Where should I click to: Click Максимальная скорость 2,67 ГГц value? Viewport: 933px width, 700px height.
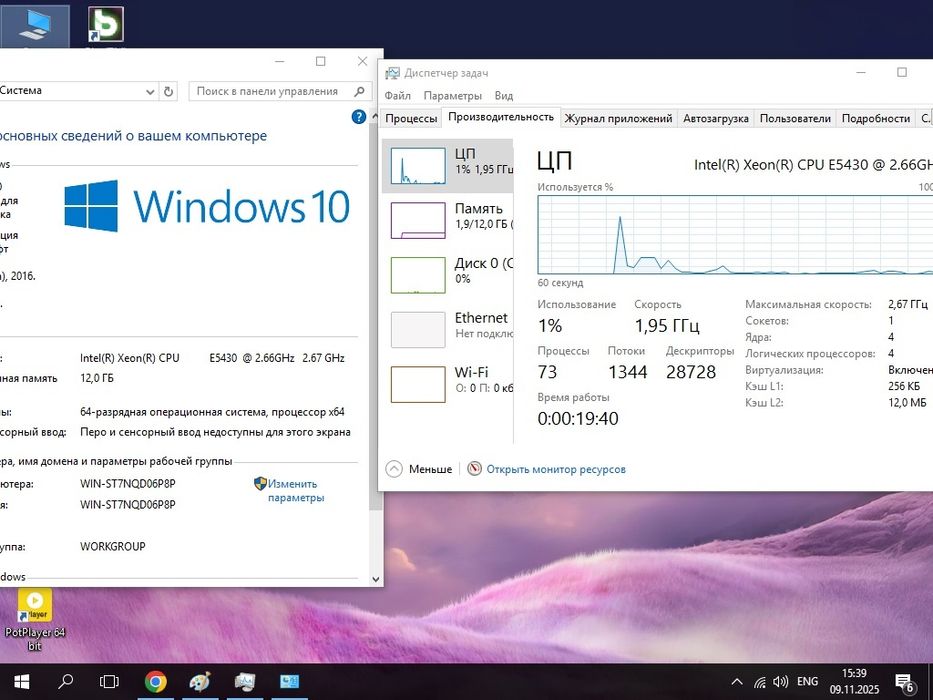point(907,304)
